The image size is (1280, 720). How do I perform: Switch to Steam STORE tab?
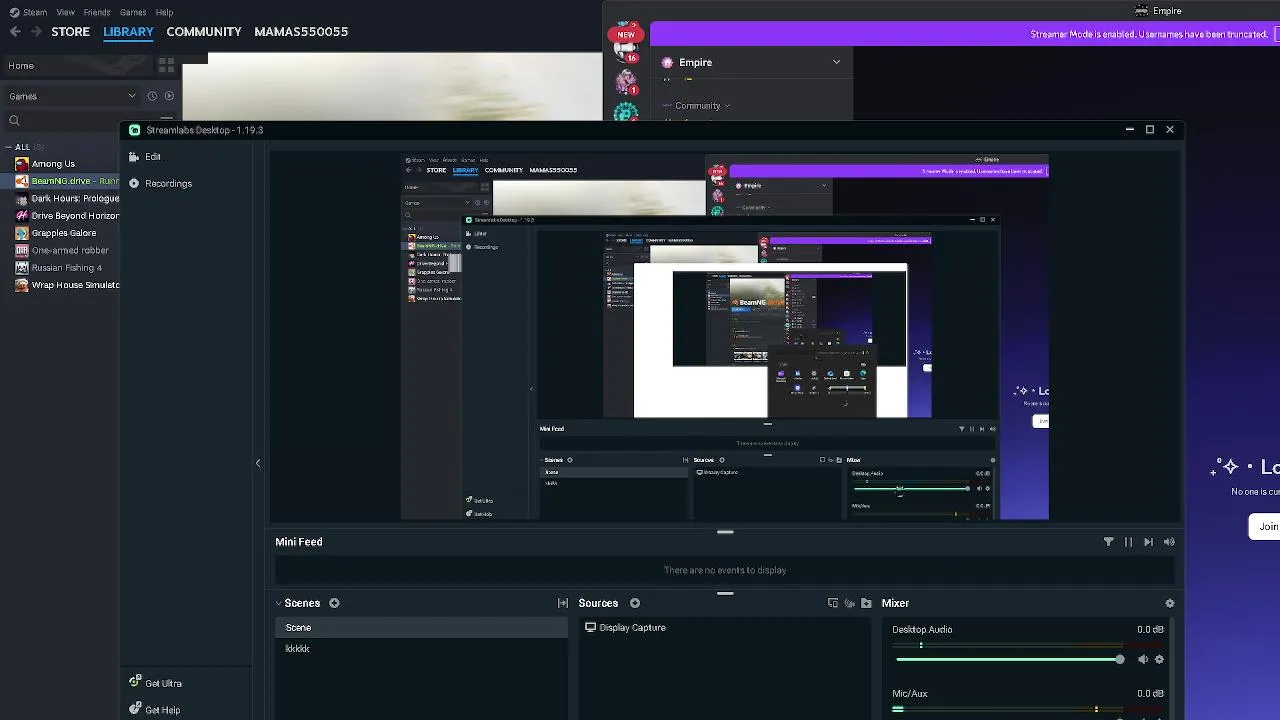pos(70,32)
